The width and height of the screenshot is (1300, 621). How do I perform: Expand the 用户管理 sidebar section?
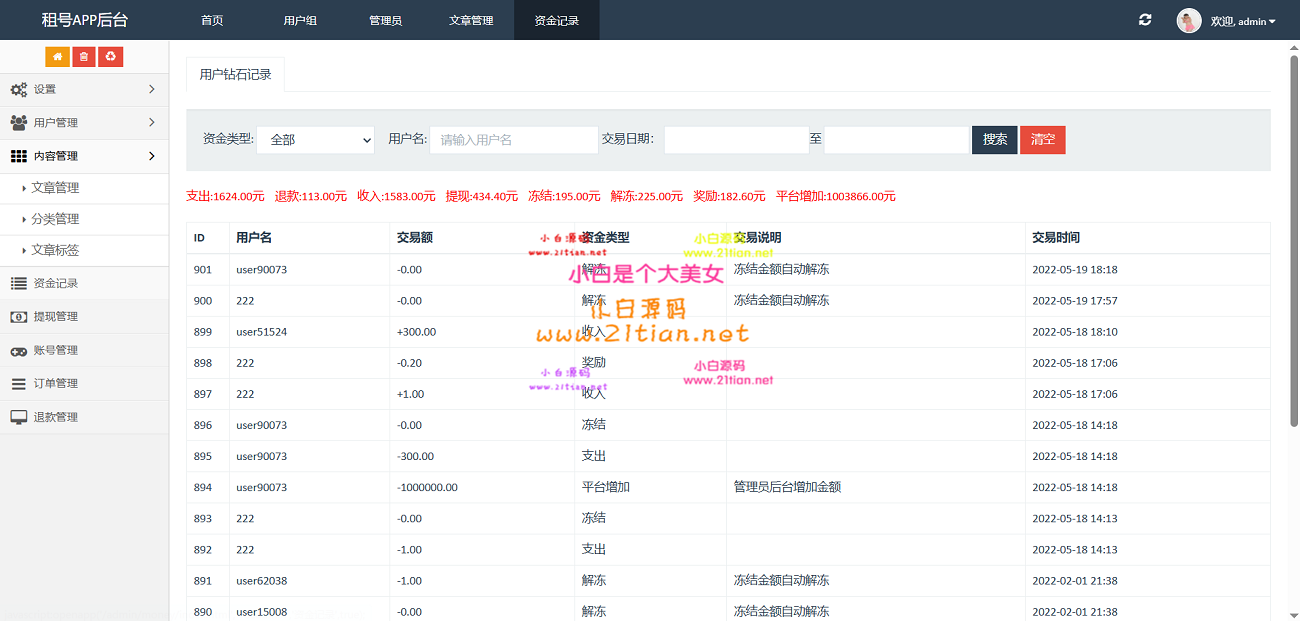pos(84,123)
